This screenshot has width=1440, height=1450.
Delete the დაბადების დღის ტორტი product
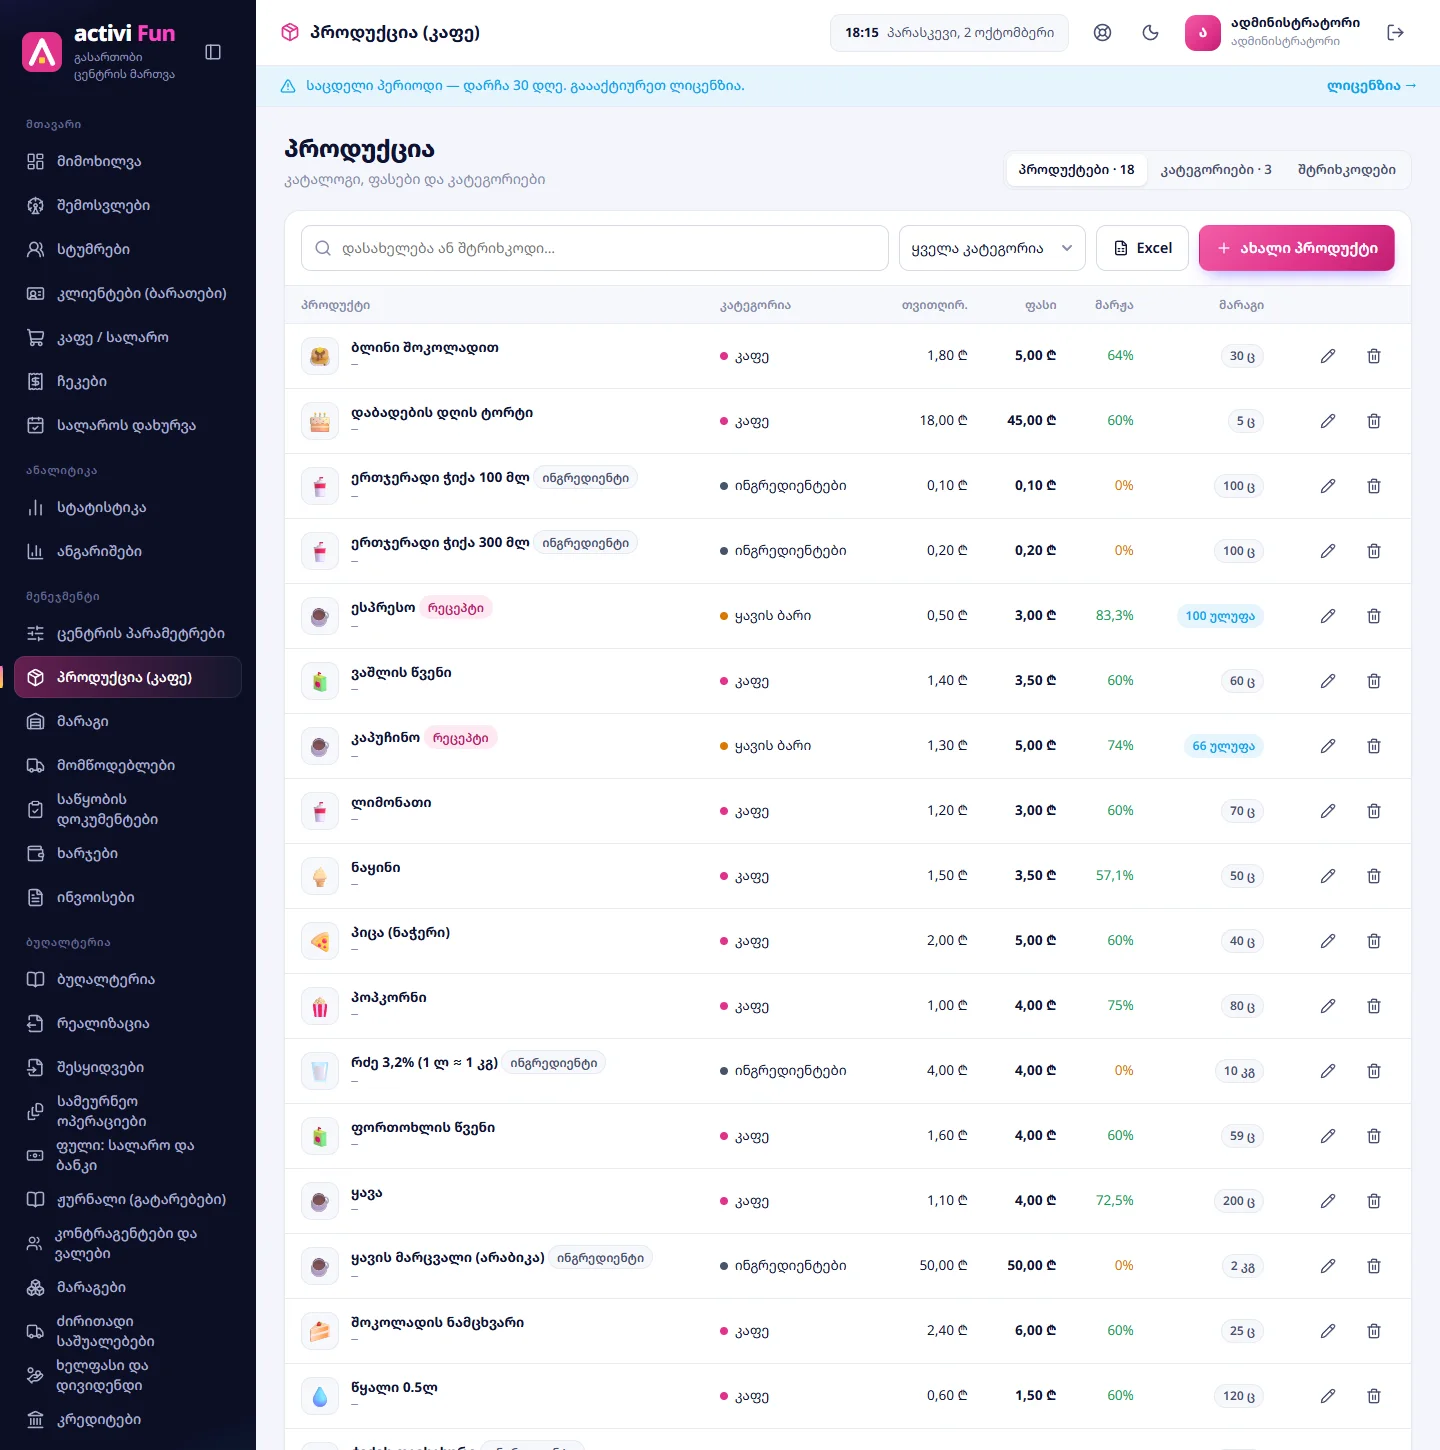click(1374, 421)
